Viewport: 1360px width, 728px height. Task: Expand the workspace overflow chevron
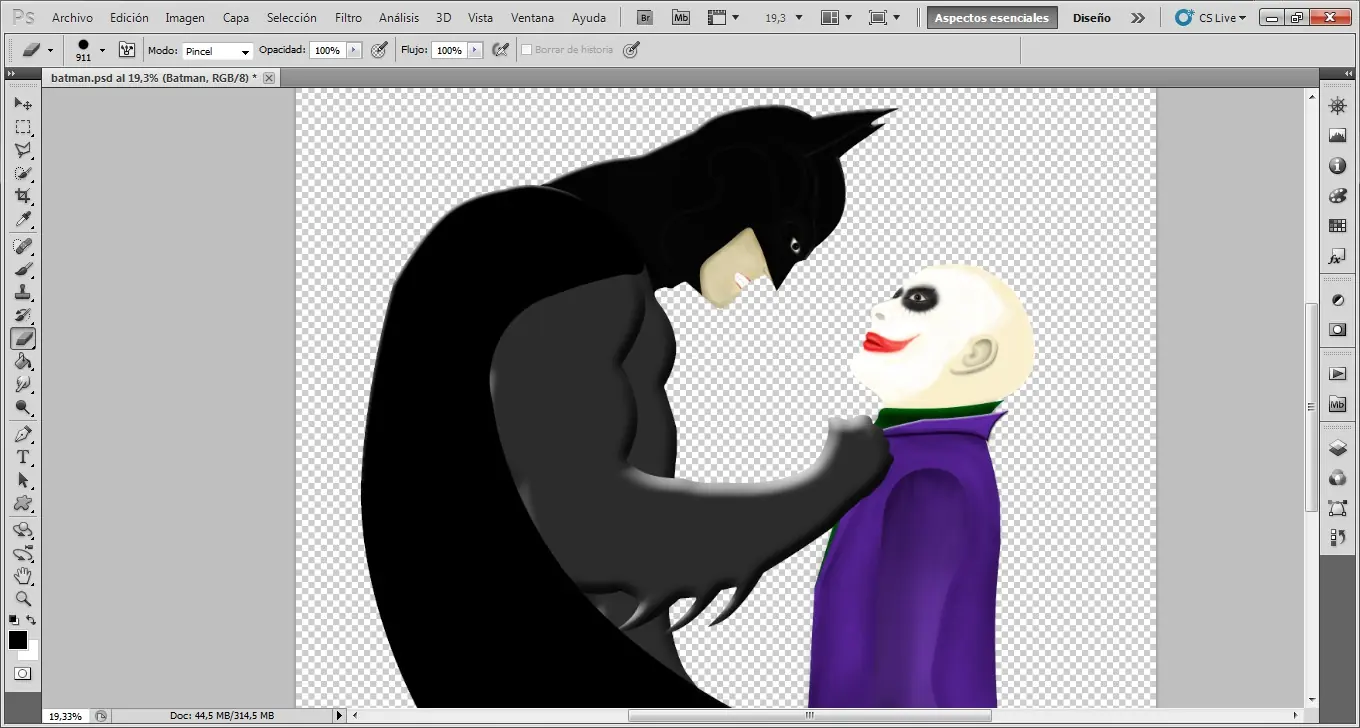(x=1139, y=17)
